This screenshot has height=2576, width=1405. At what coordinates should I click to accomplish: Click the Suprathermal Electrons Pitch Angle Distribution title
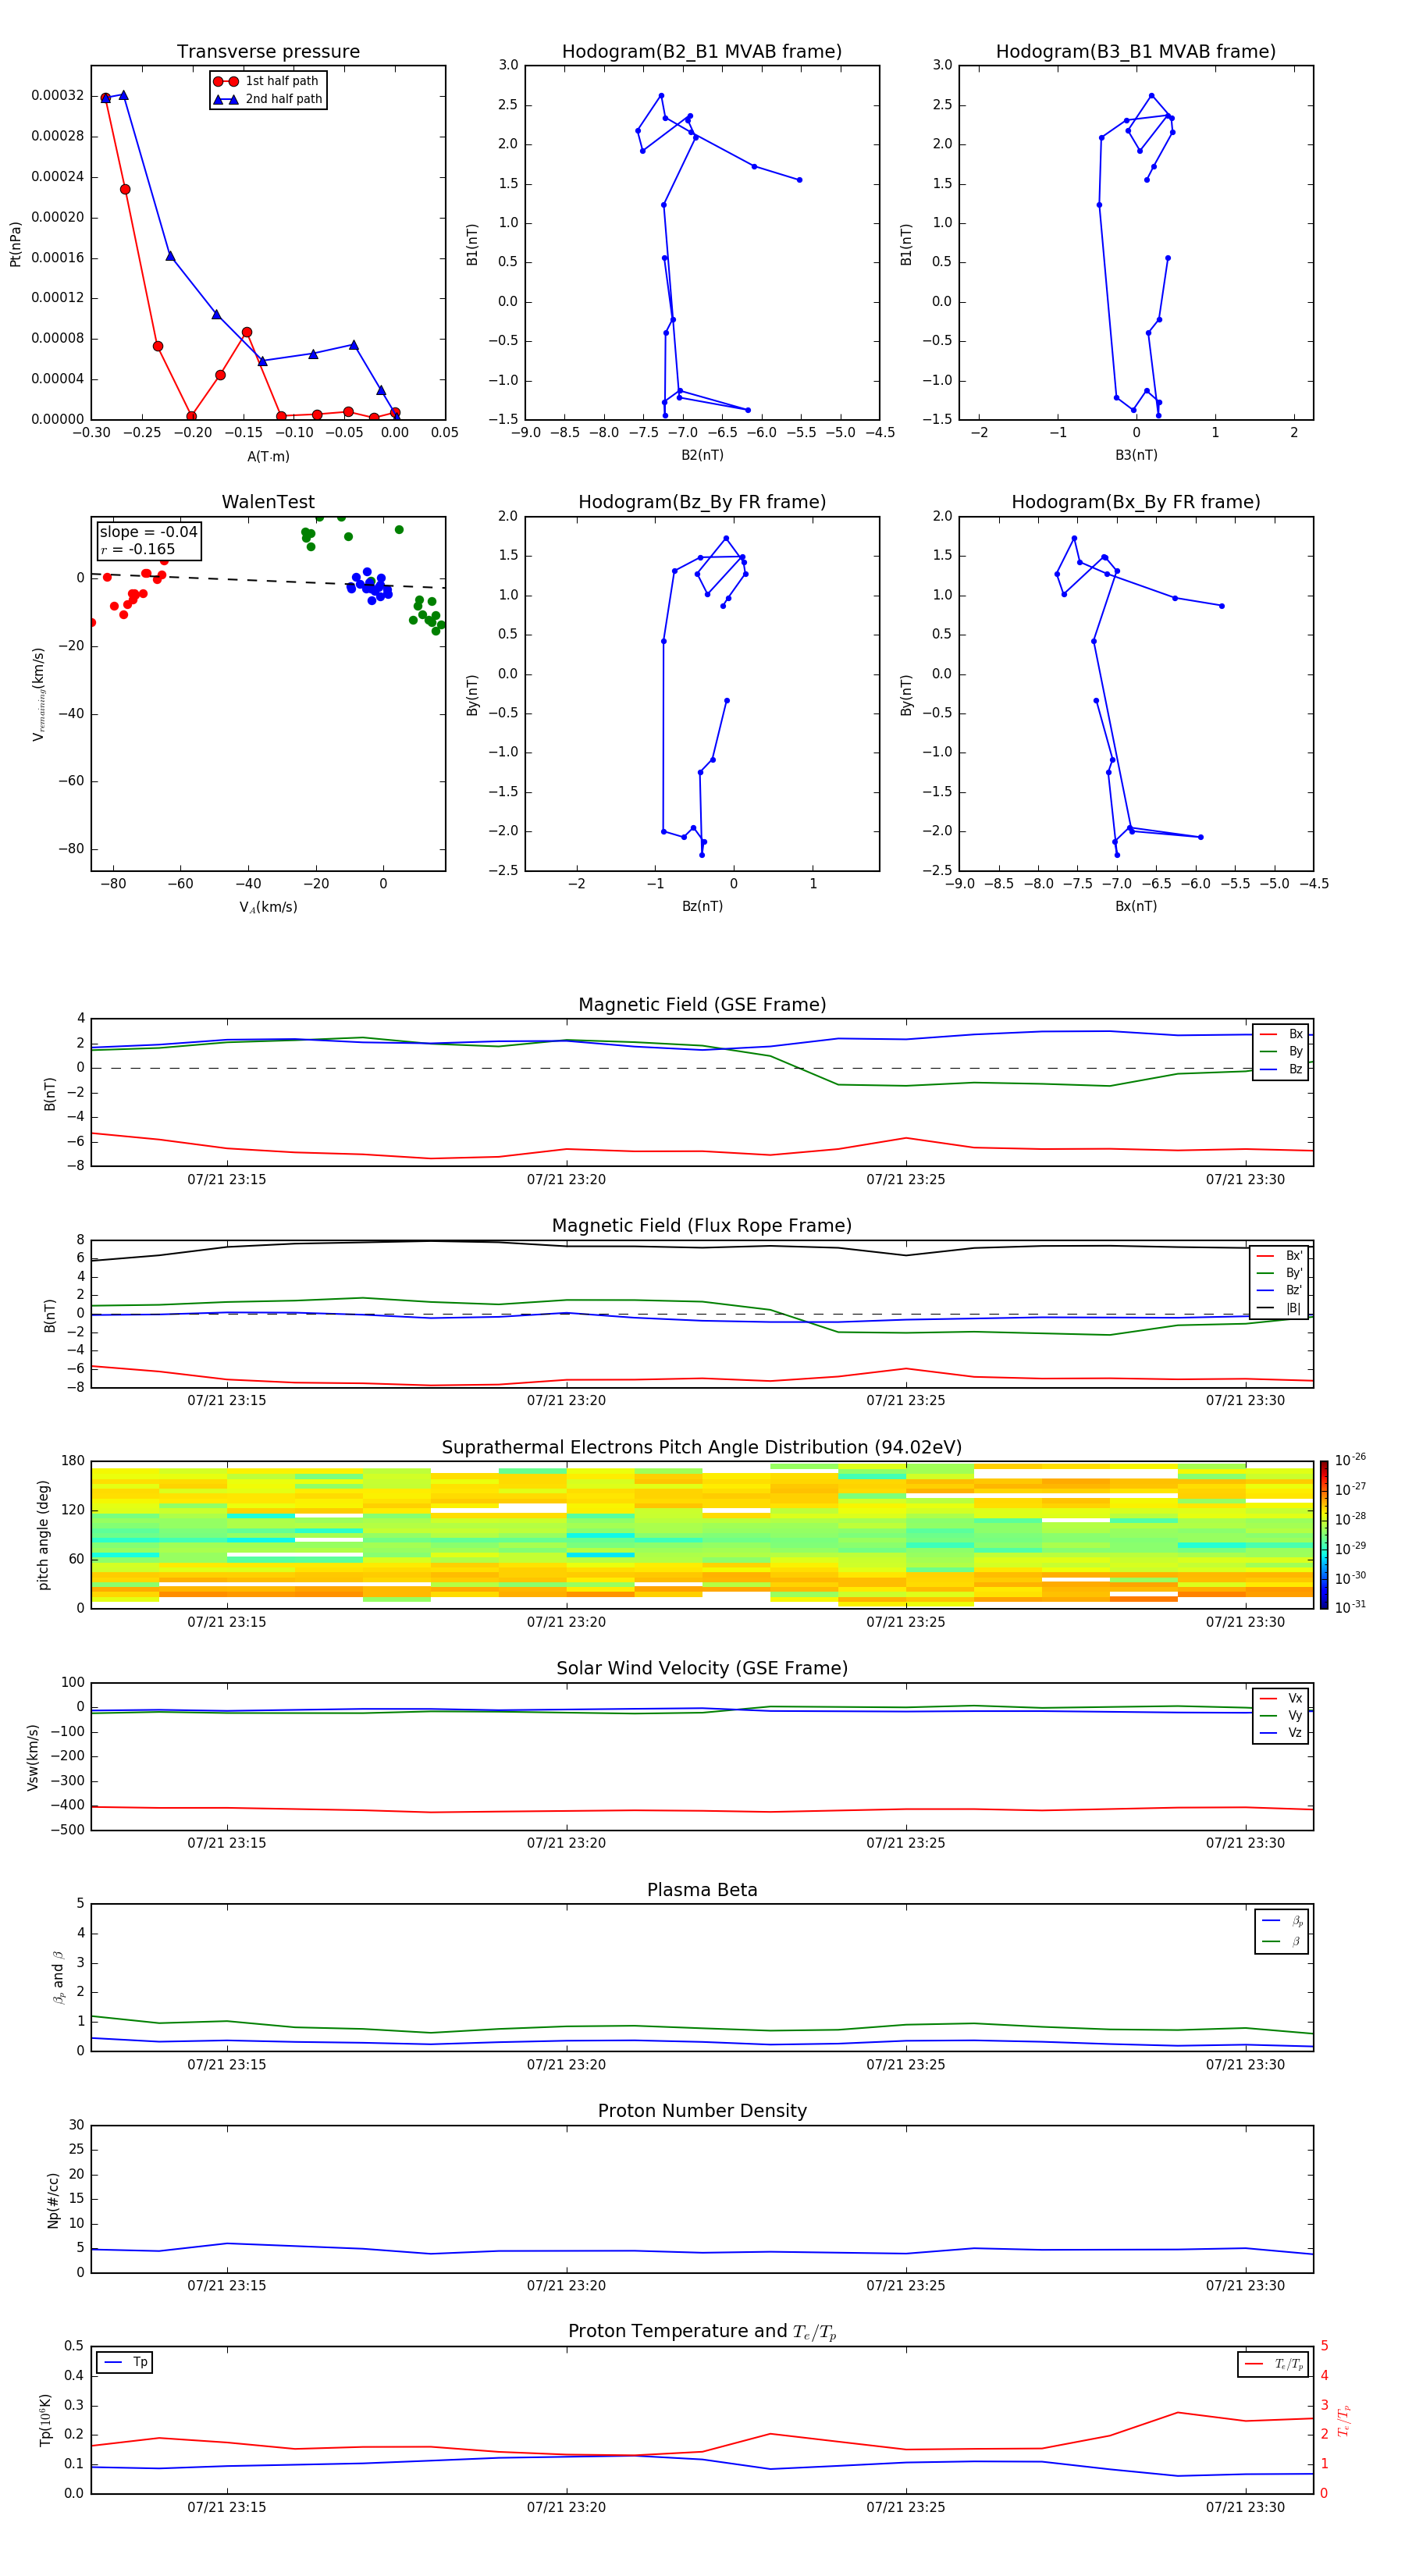(x=702, y=1448)
